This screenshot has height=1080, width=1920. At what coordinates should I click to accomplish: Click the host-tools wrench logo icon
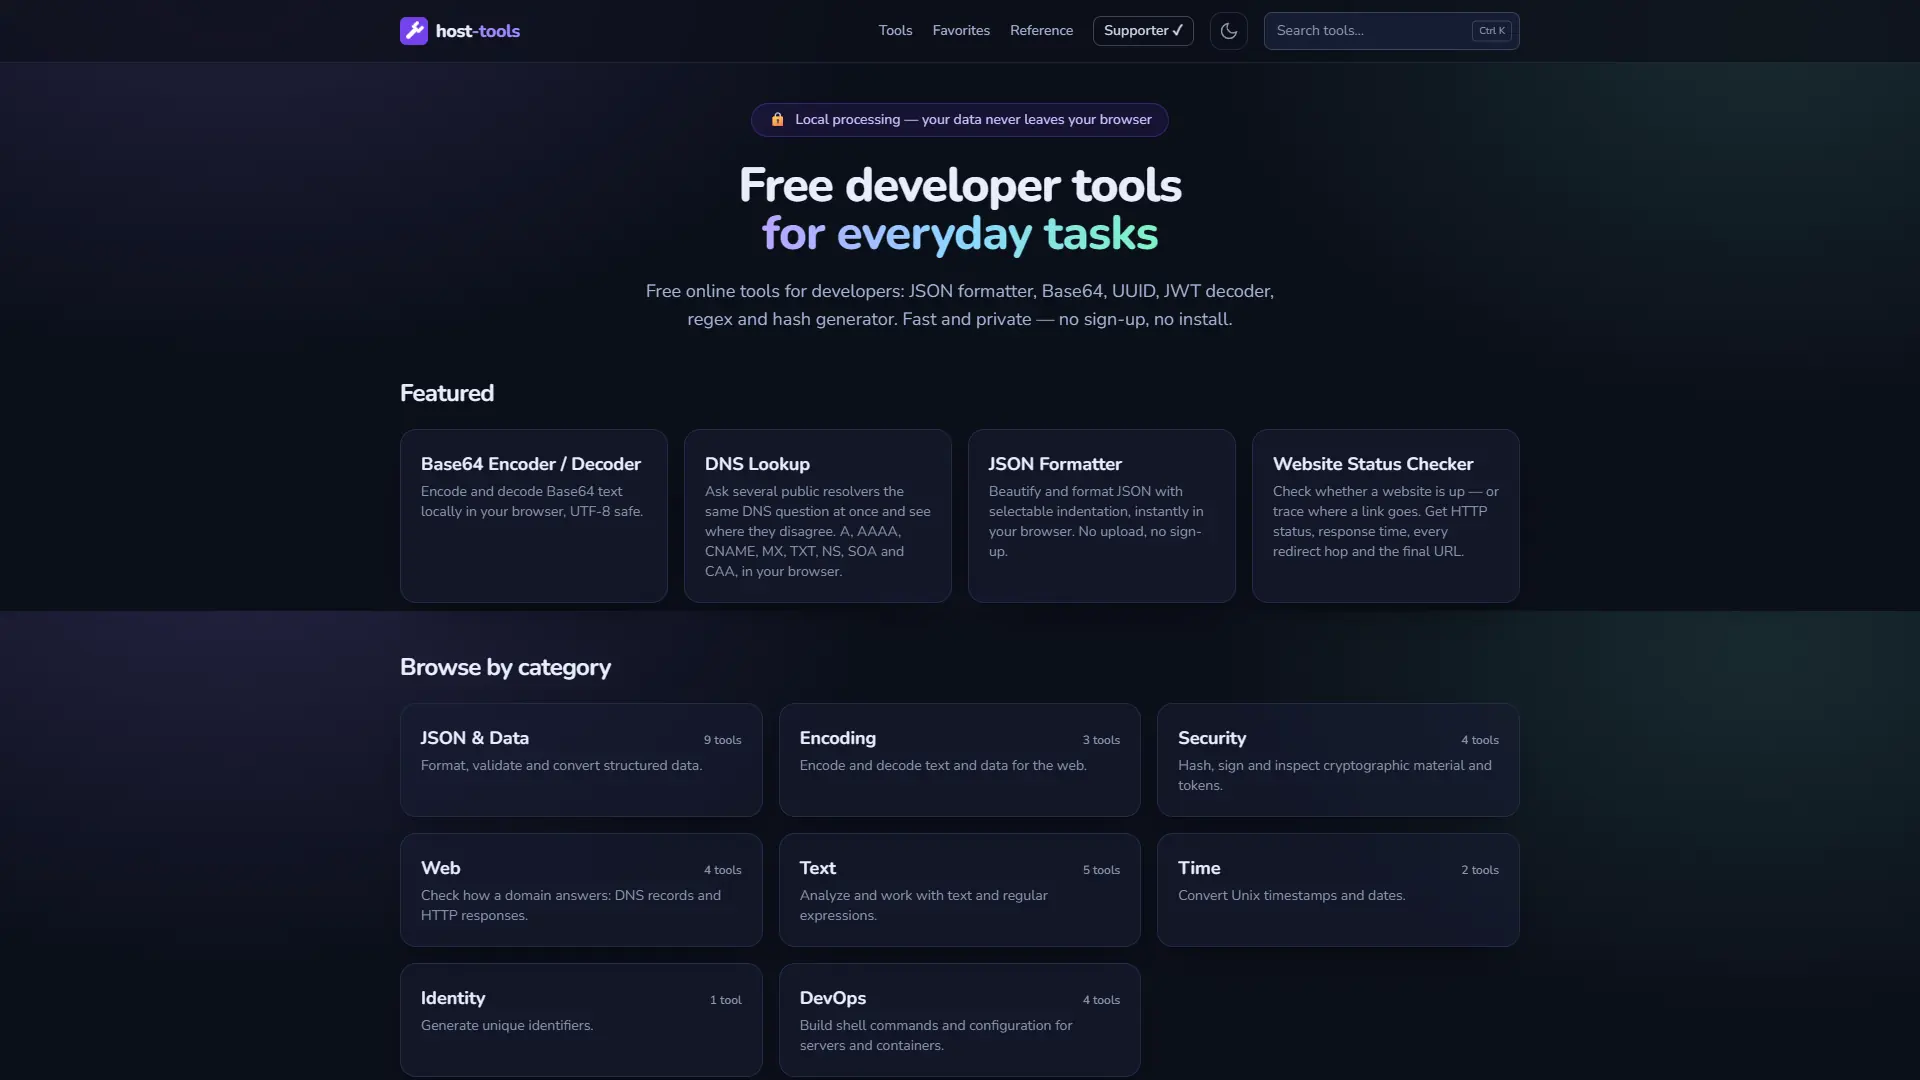click(x=414, y=31)
